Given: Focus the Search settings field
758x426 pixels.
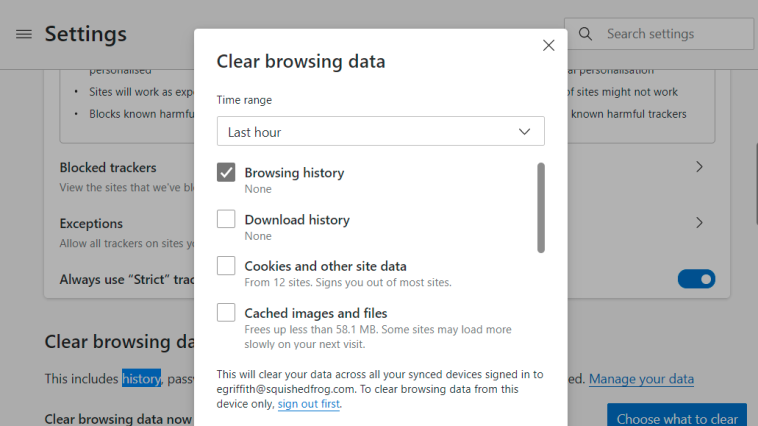Looking at the screenshot, I should coord(659,34).
